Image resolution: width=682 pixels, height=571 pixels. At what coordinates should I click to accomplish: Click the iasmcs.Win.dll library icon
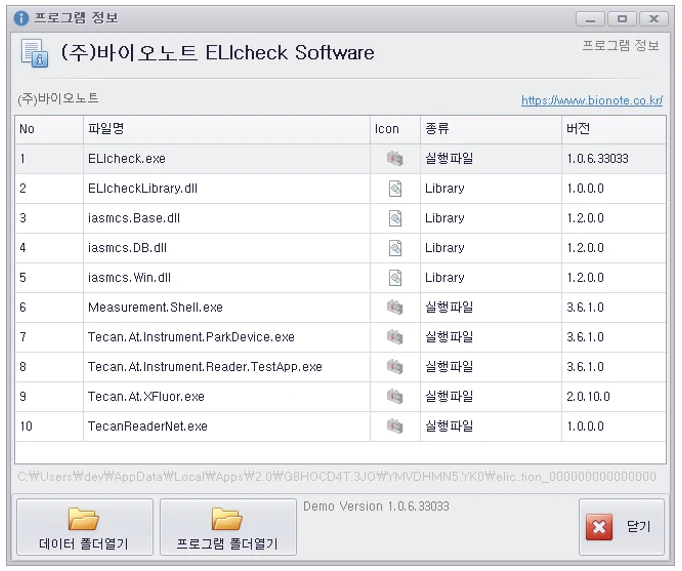395,278
